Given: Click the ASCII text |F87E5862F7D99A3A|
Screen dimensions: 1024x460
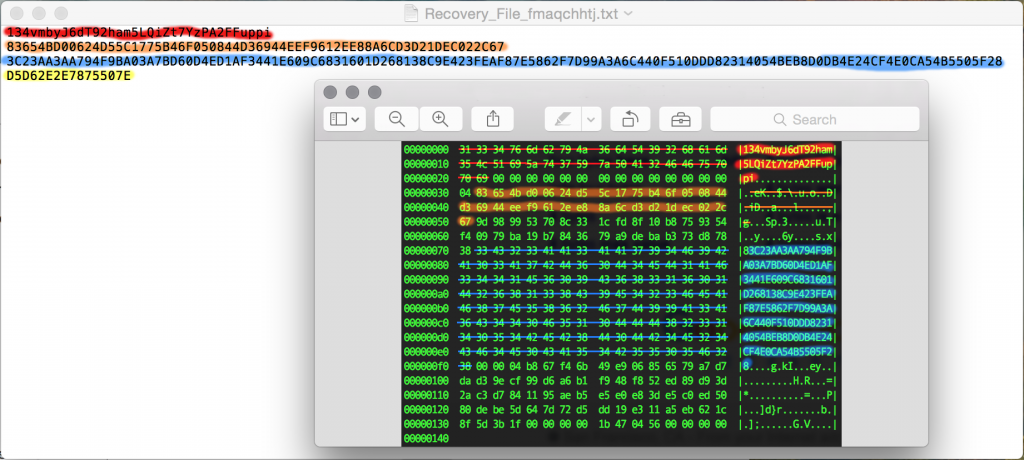Looking at the screenshot, I should point(788,308).
